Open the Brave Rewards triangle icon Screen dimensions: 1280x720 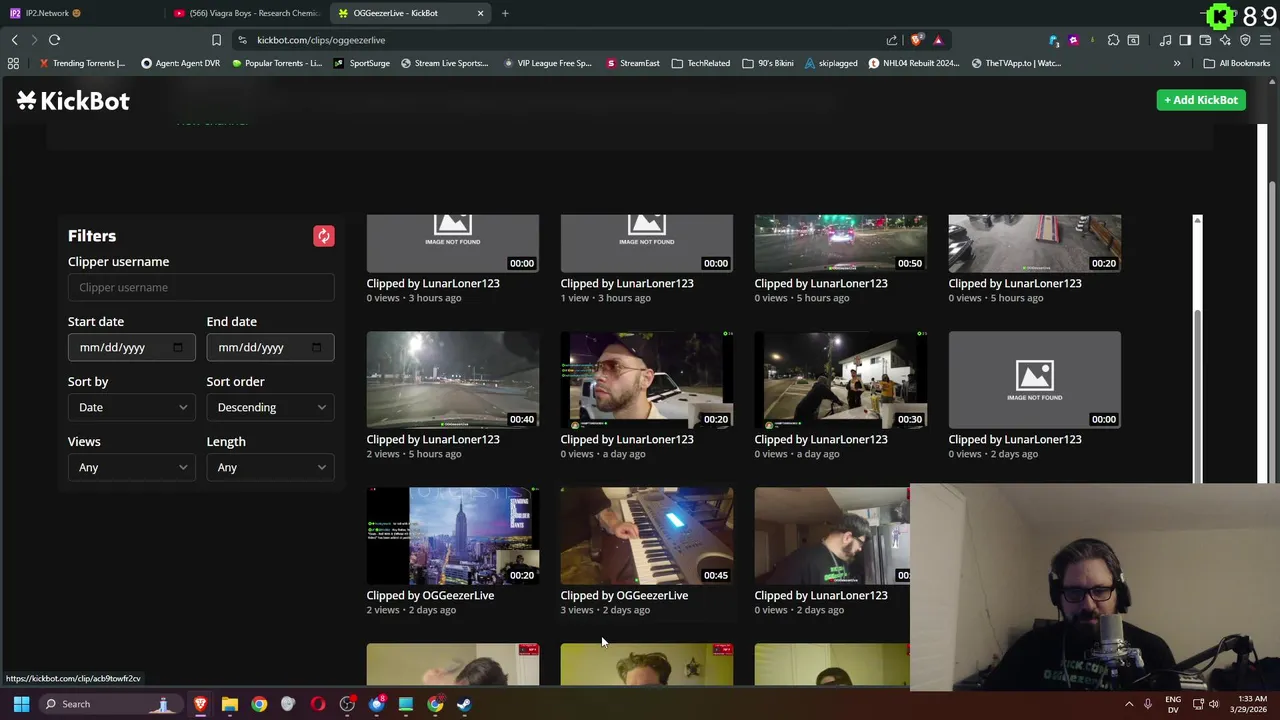click(938, 40)
